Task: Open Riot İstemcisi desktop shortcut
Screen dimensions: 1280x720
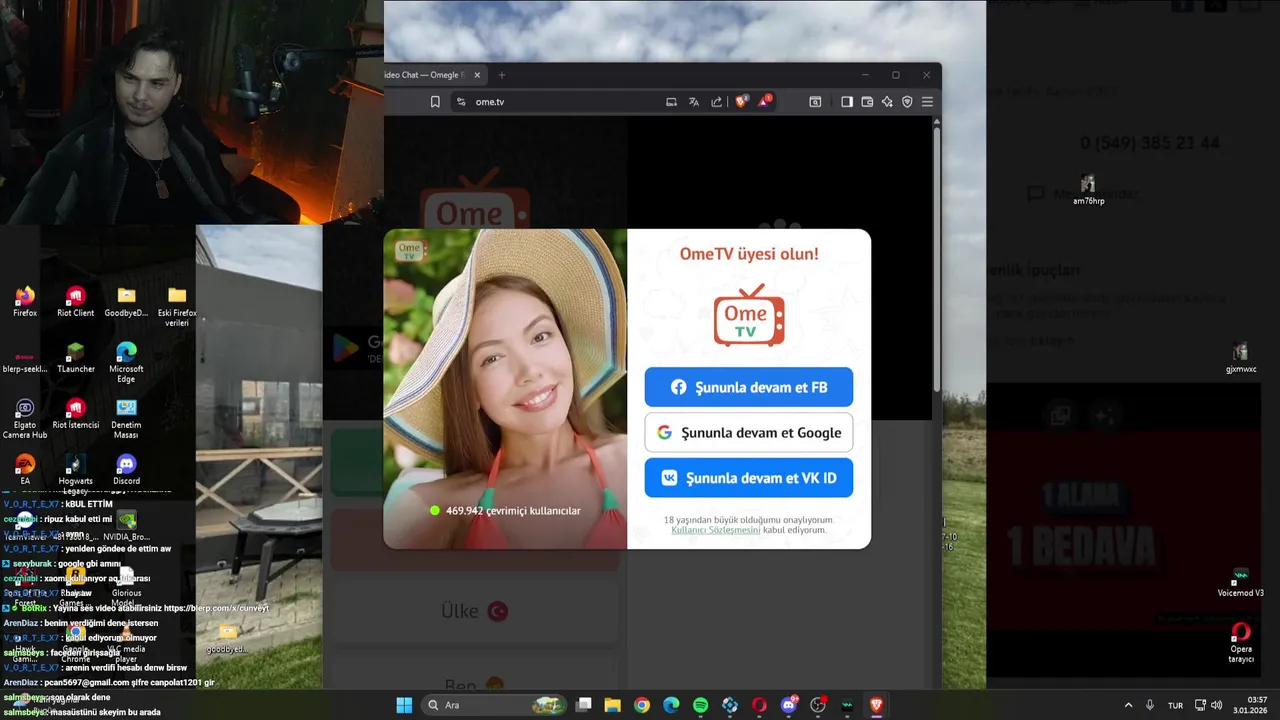Action: pos(75,414)
